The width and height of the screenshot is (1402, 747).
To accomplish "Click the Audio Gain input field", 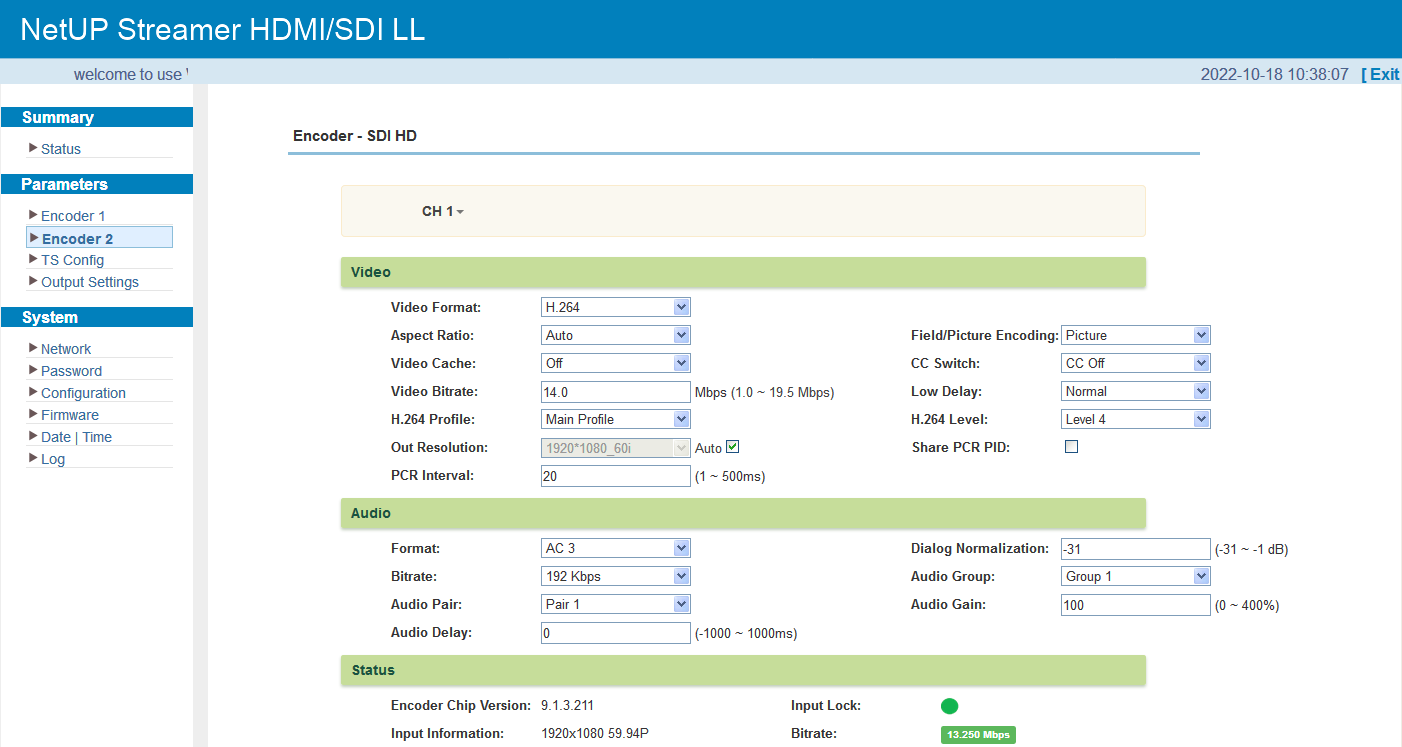I will coord(1136,605).
